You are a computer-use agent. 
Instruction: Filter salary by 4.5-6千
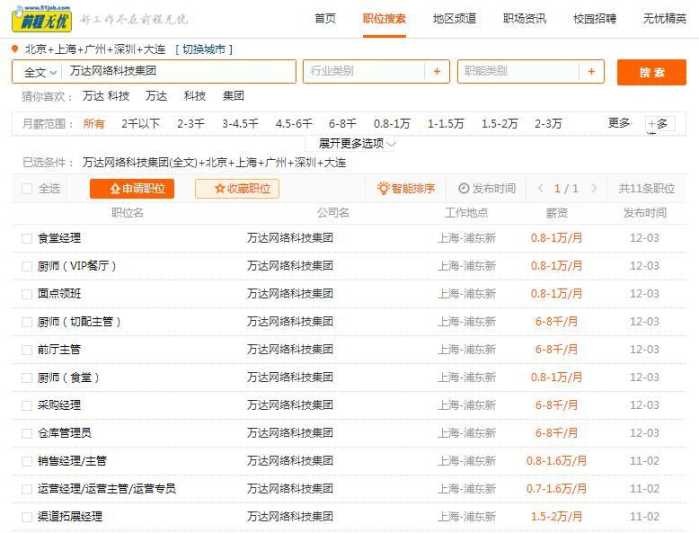pos(293,123)
